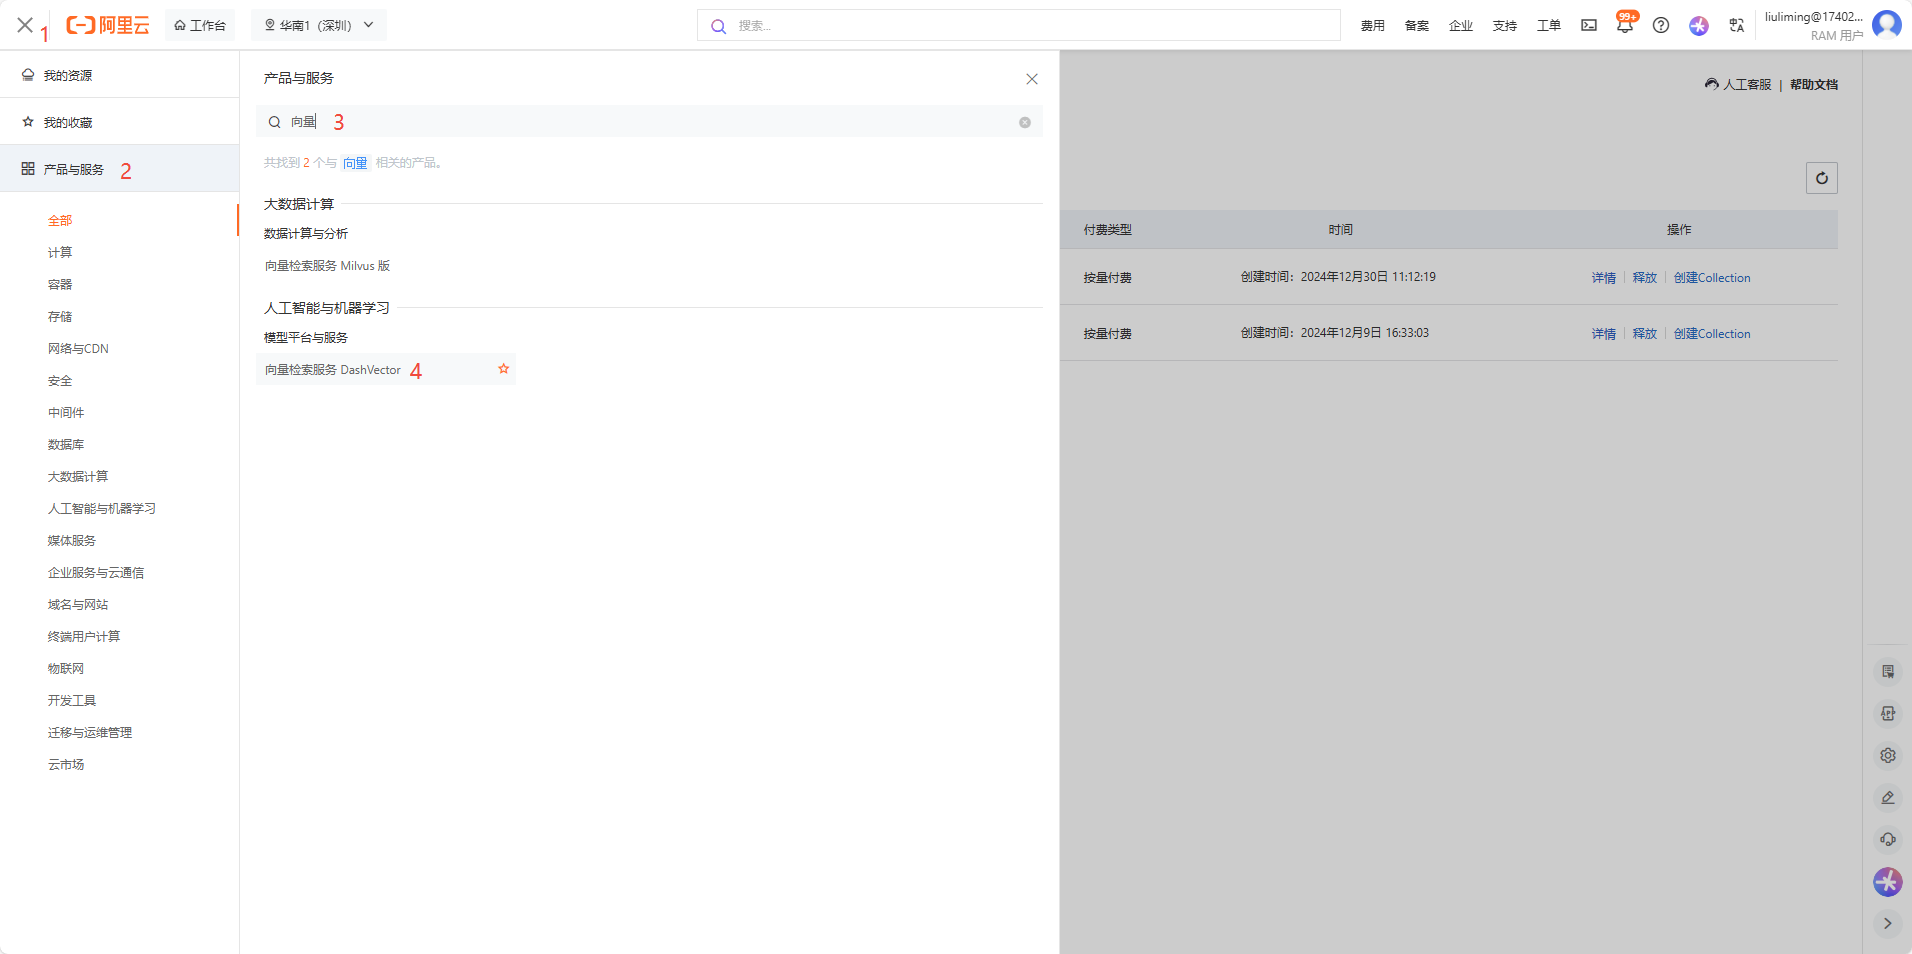Click the help question mark icon

point(1661,26)
